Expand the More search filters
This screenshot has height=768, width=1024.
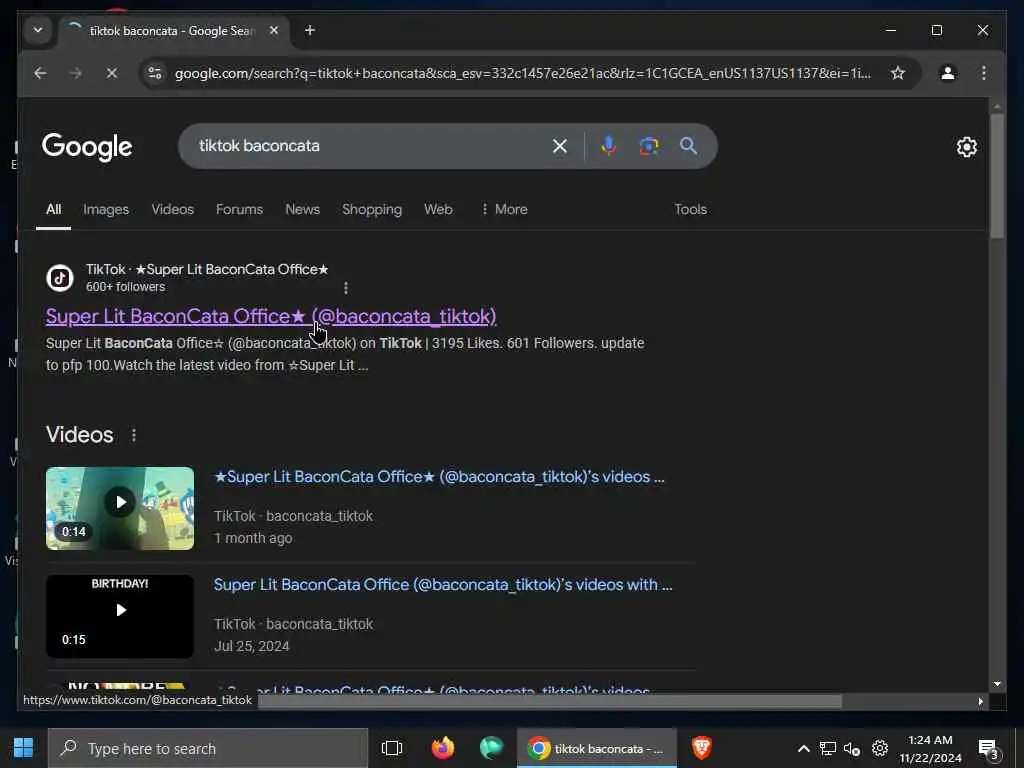(x=504, y=209)
